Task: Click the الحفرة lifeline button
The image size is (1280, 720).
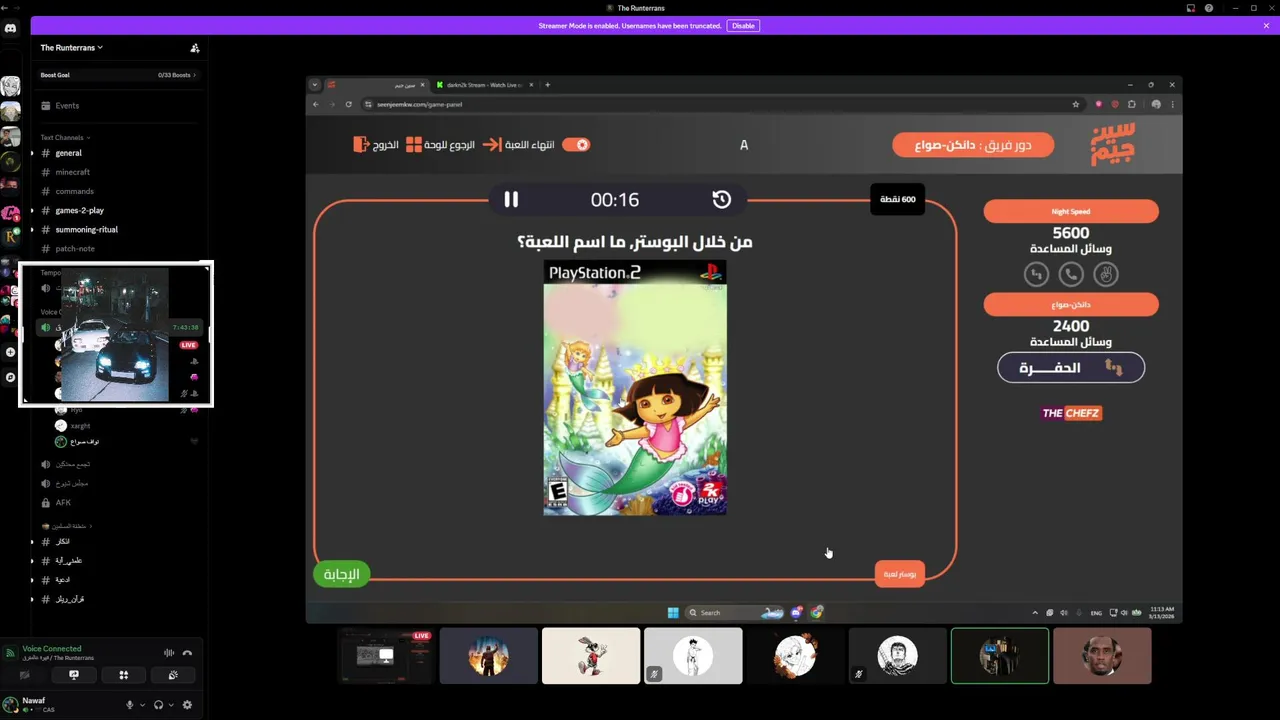Action: coord(1071,368)
